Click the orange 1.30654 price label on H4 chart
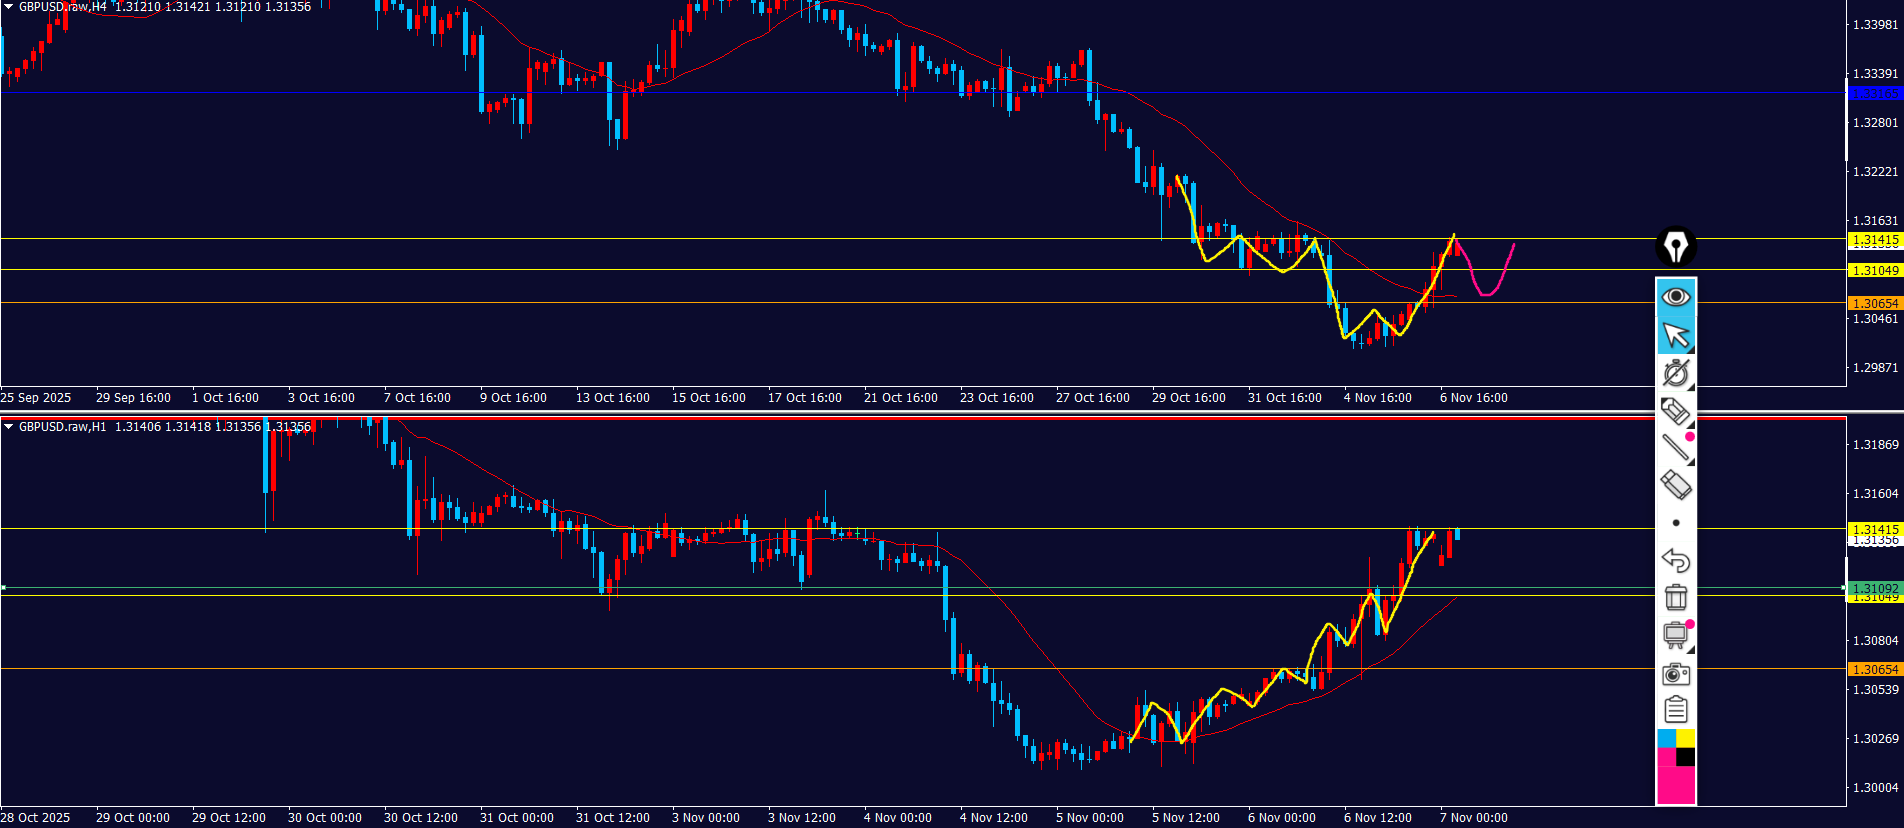1904x828 pixels. 1874,303
